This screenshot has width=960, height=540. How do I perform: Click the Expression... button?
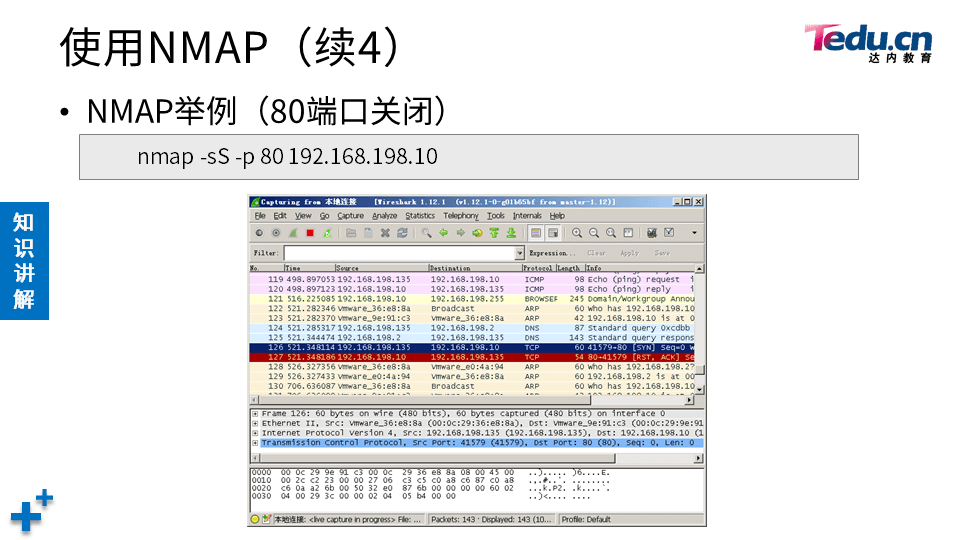point(552,253)
